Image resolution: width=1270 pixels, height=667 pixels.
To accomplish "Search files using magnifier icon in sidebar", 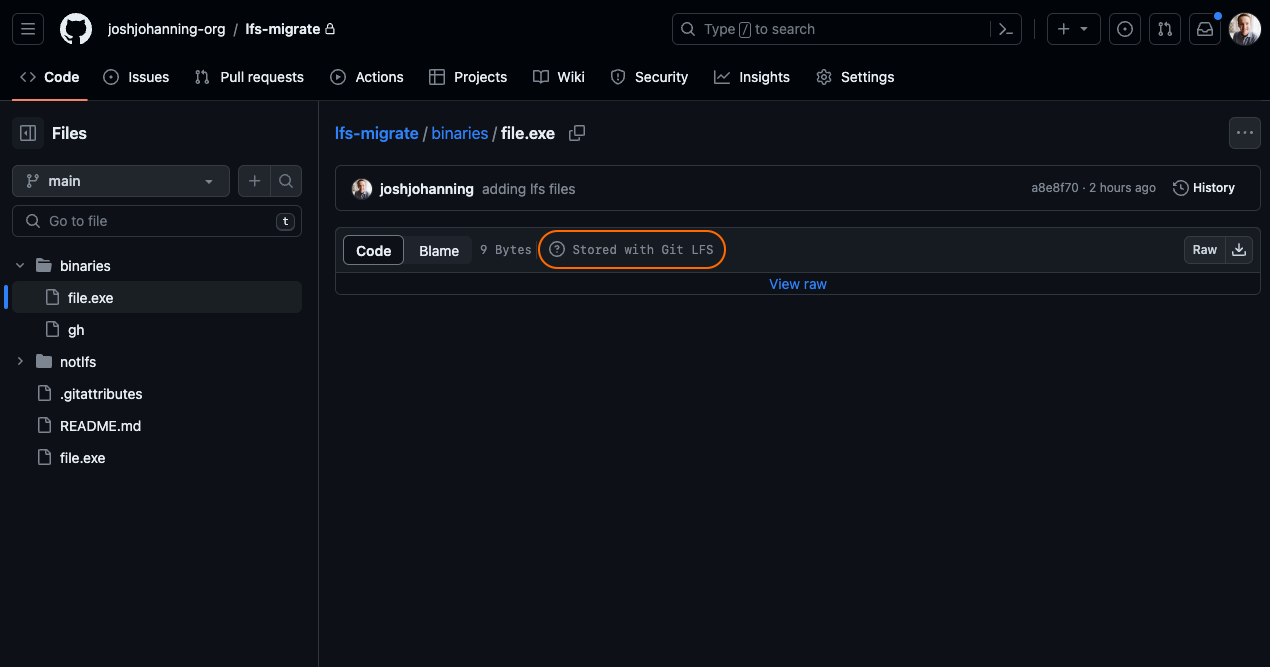I will click(285, 181).
